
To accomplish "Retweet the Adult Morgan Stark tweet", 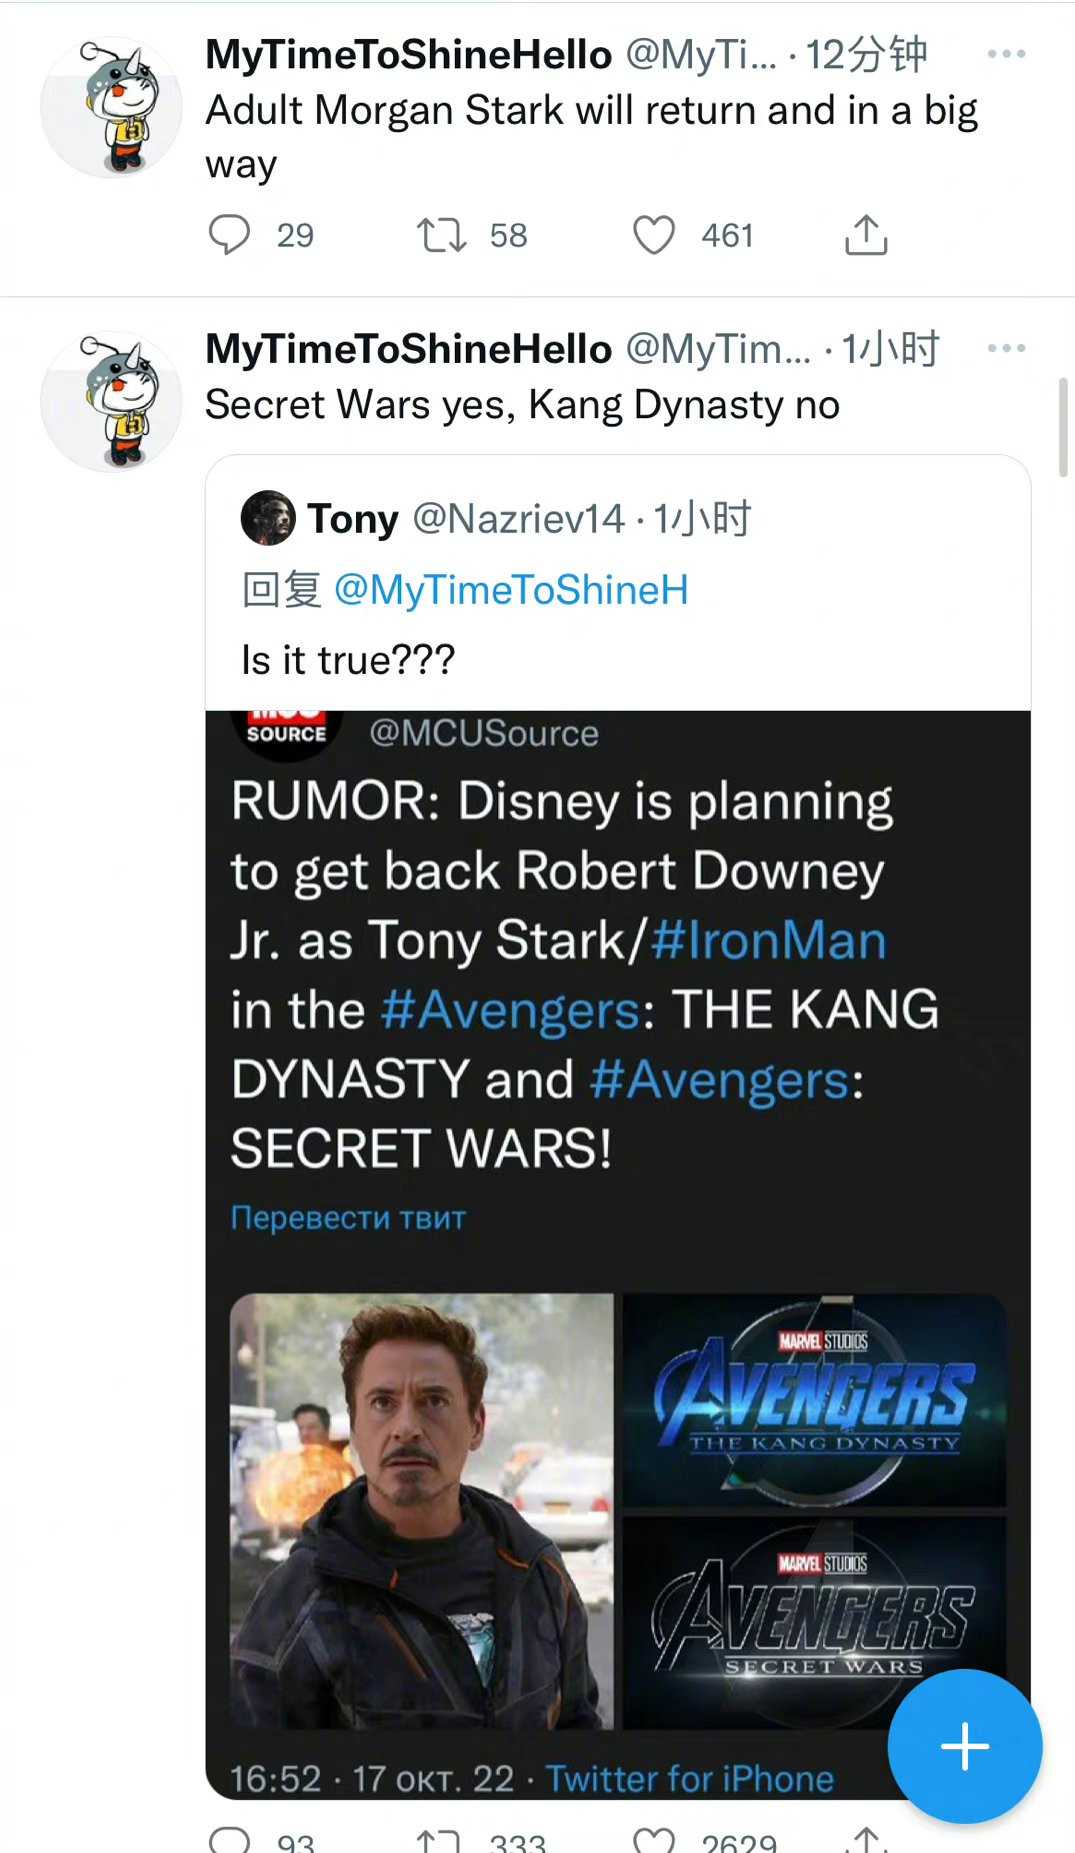I will click(441, 235).
